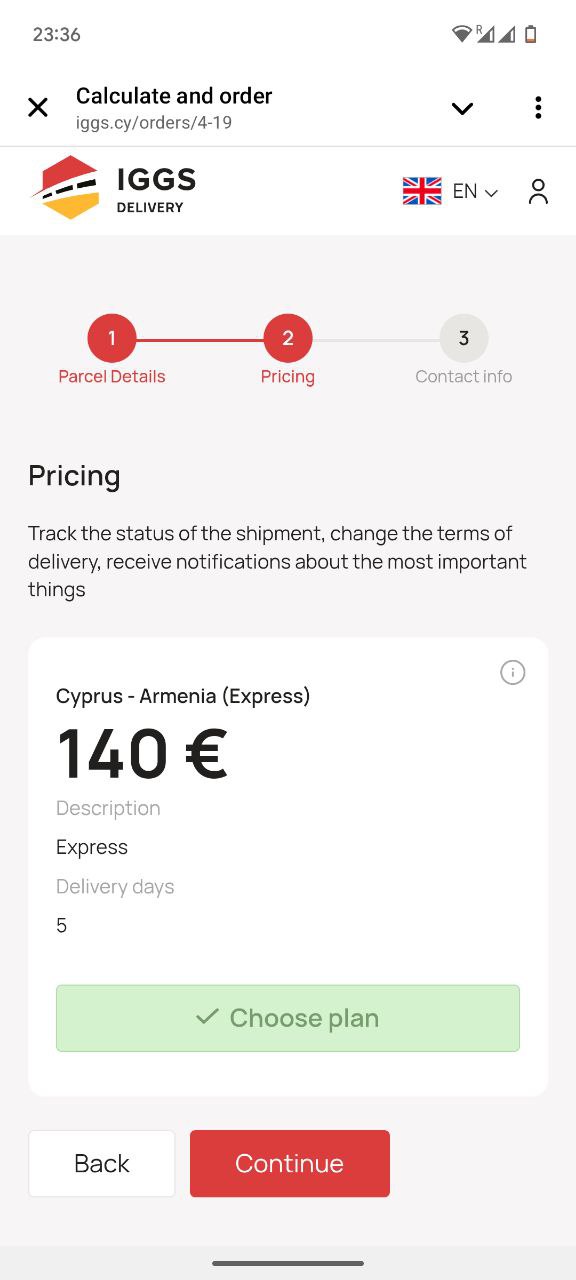Click the UK flag language icon
576x1280 pixels.
coord(422,191)
